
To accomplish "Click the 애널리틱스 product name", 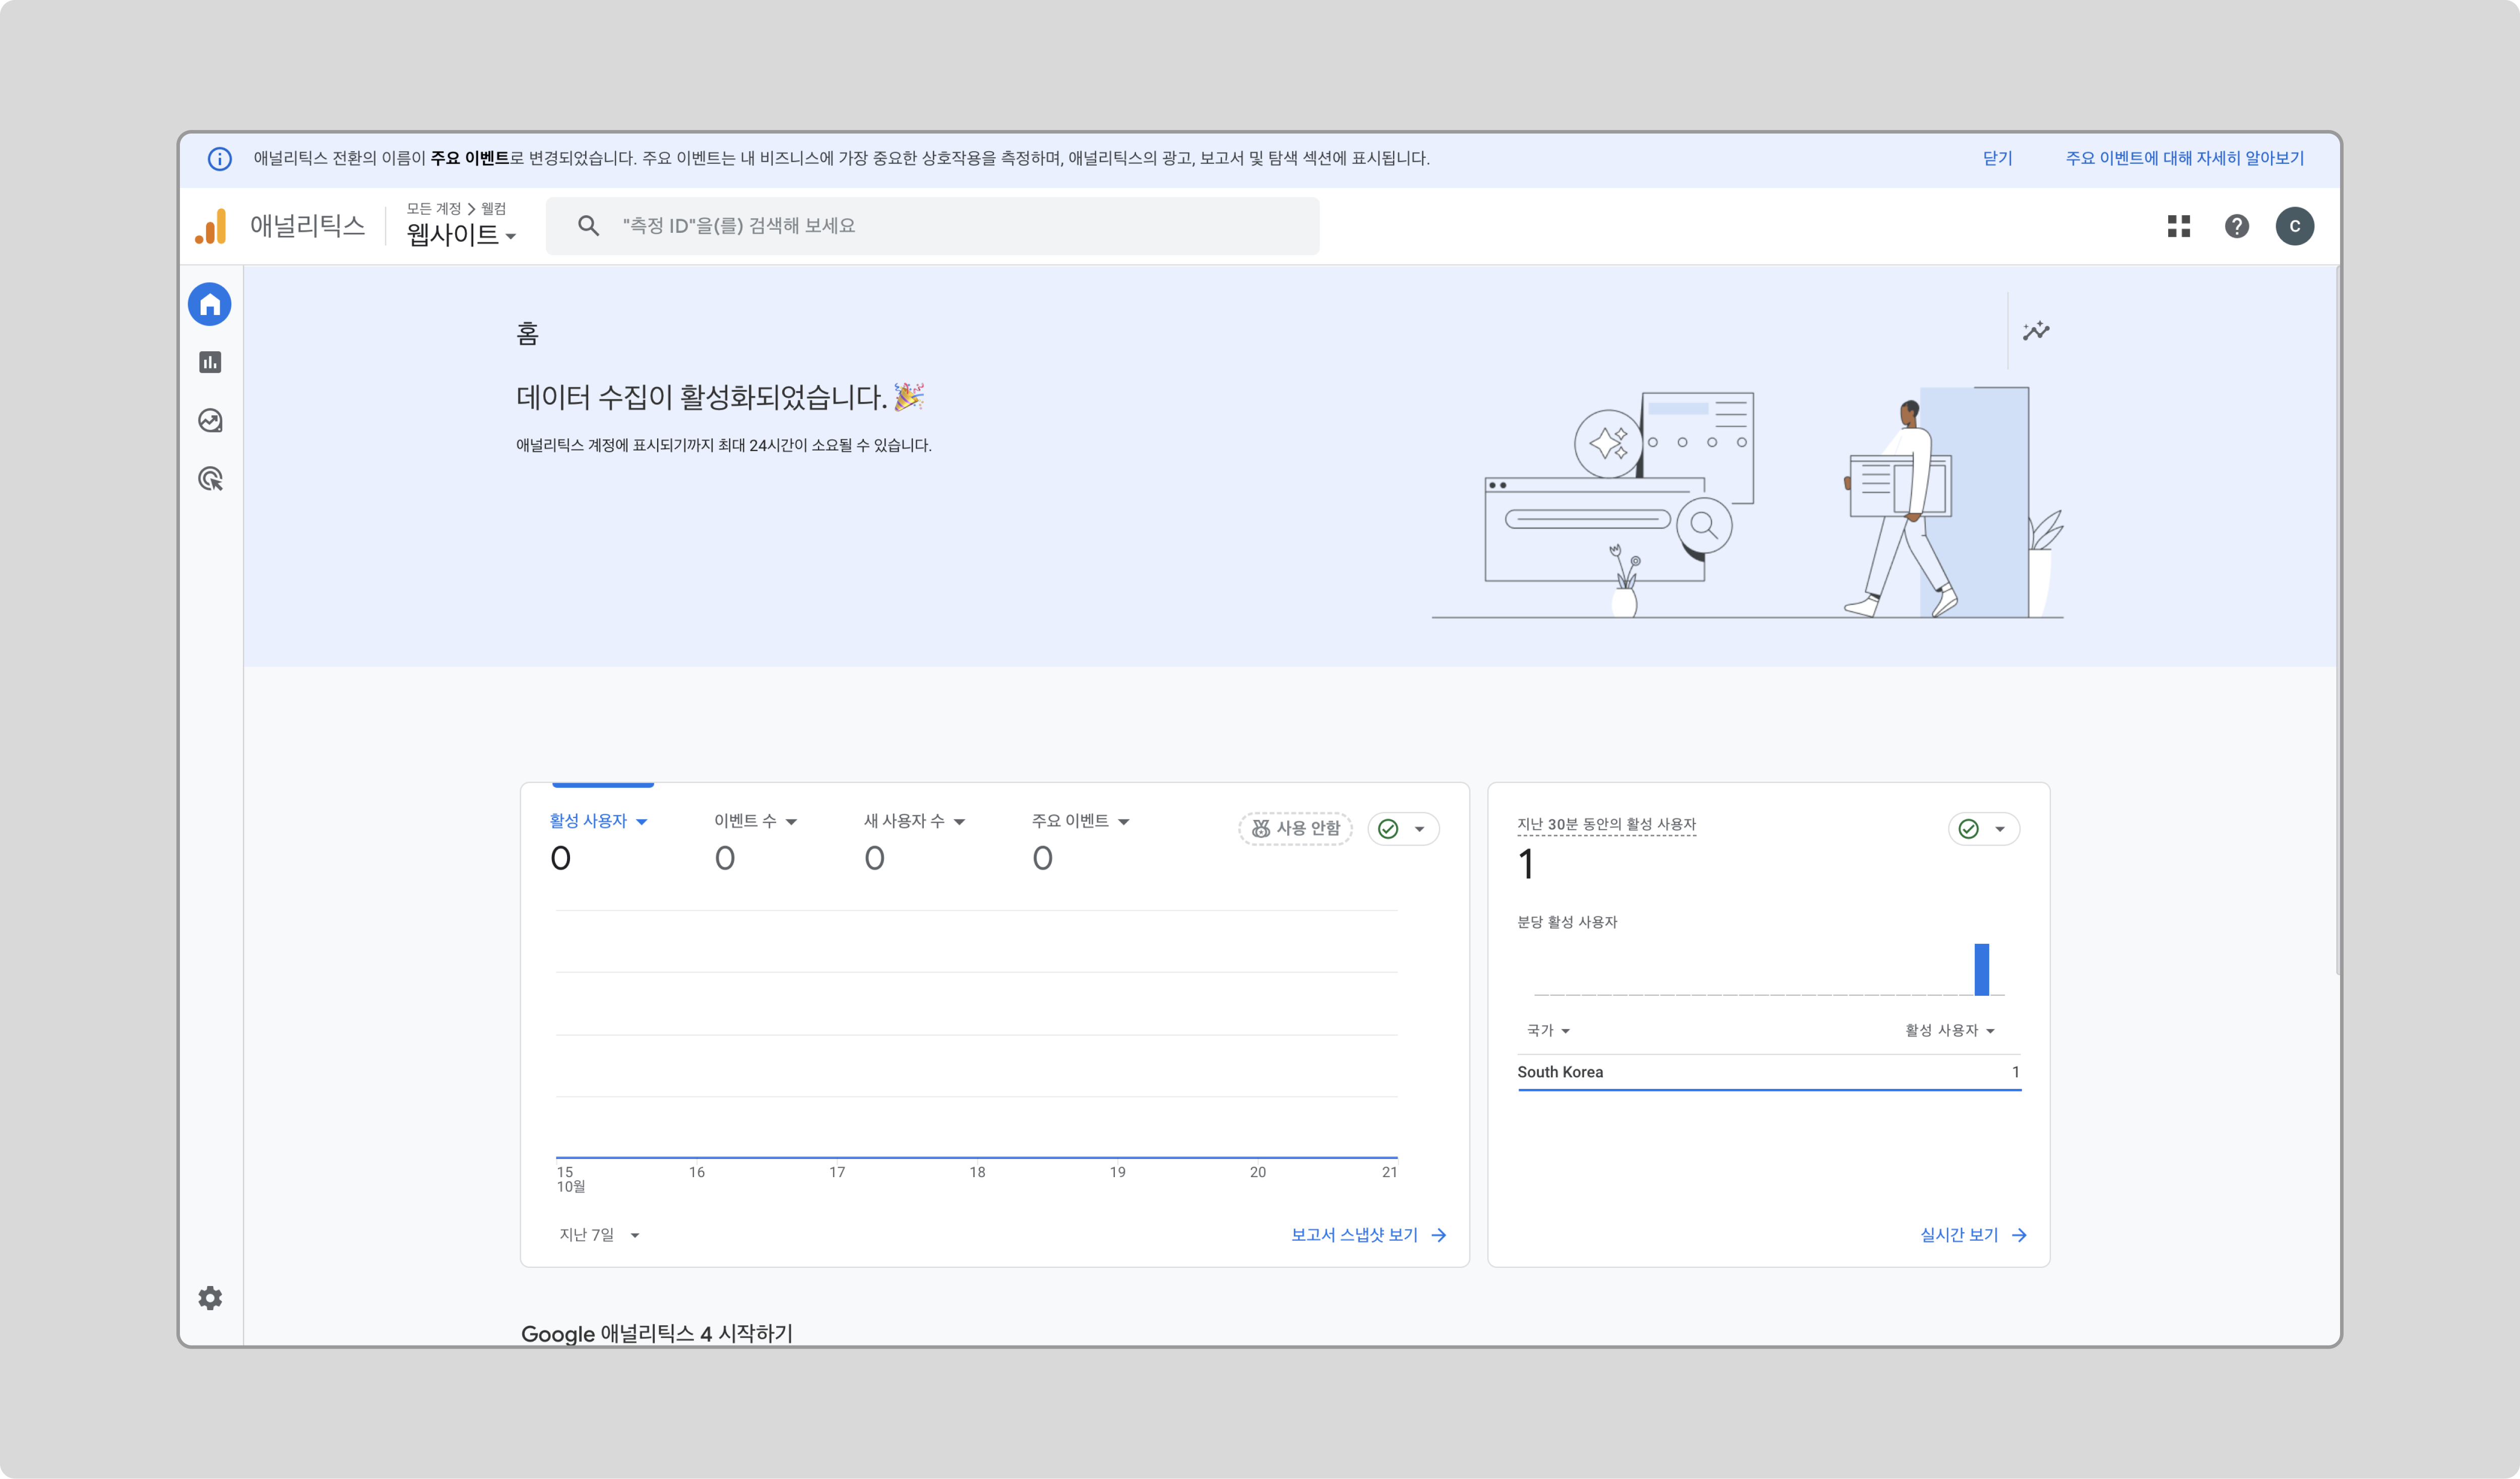I will click(x=308, y=226).
